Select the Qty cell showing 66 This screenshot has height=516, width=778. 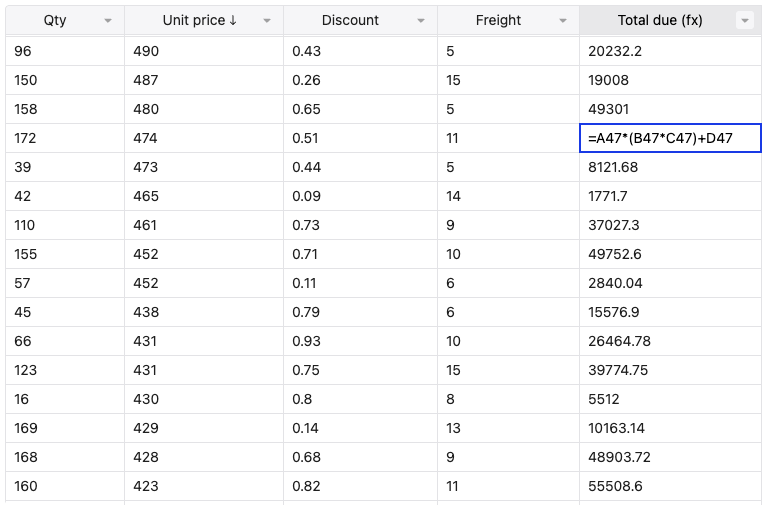65,341
